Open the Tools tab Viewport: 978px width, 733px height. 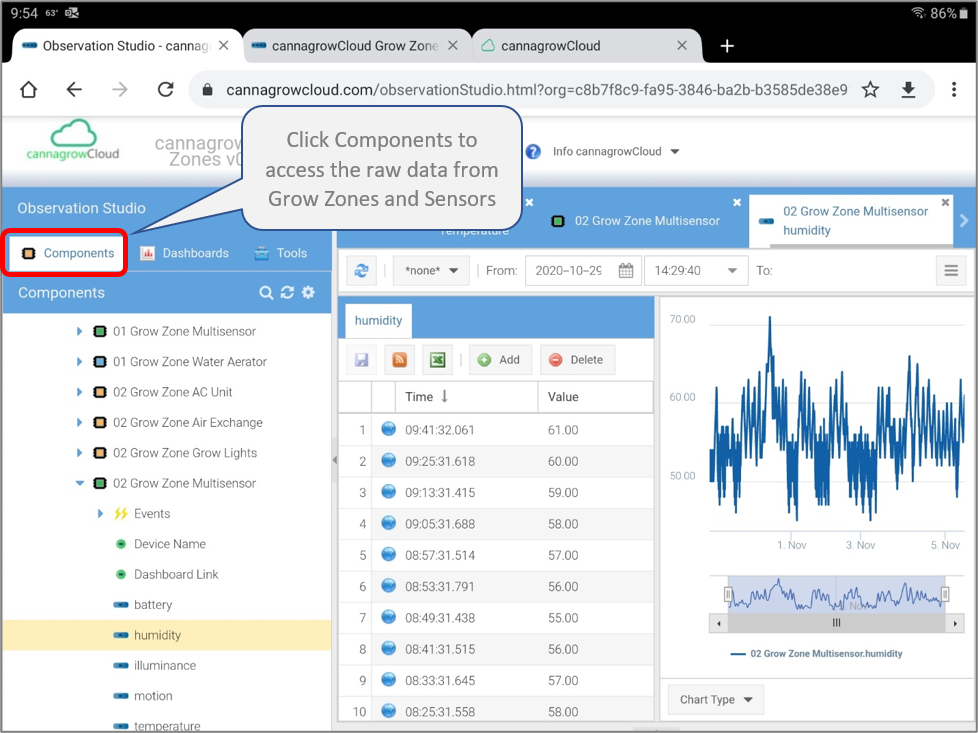coord(281,253)
